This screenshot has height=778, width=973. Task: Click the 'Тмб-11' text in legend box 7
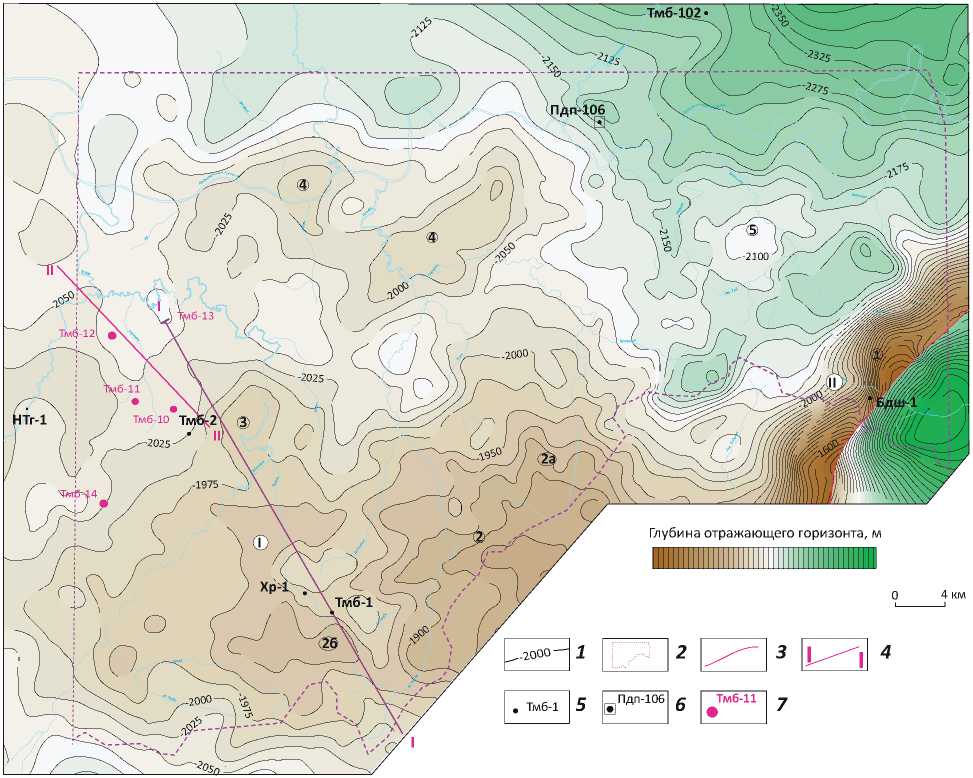pos(737,698)
